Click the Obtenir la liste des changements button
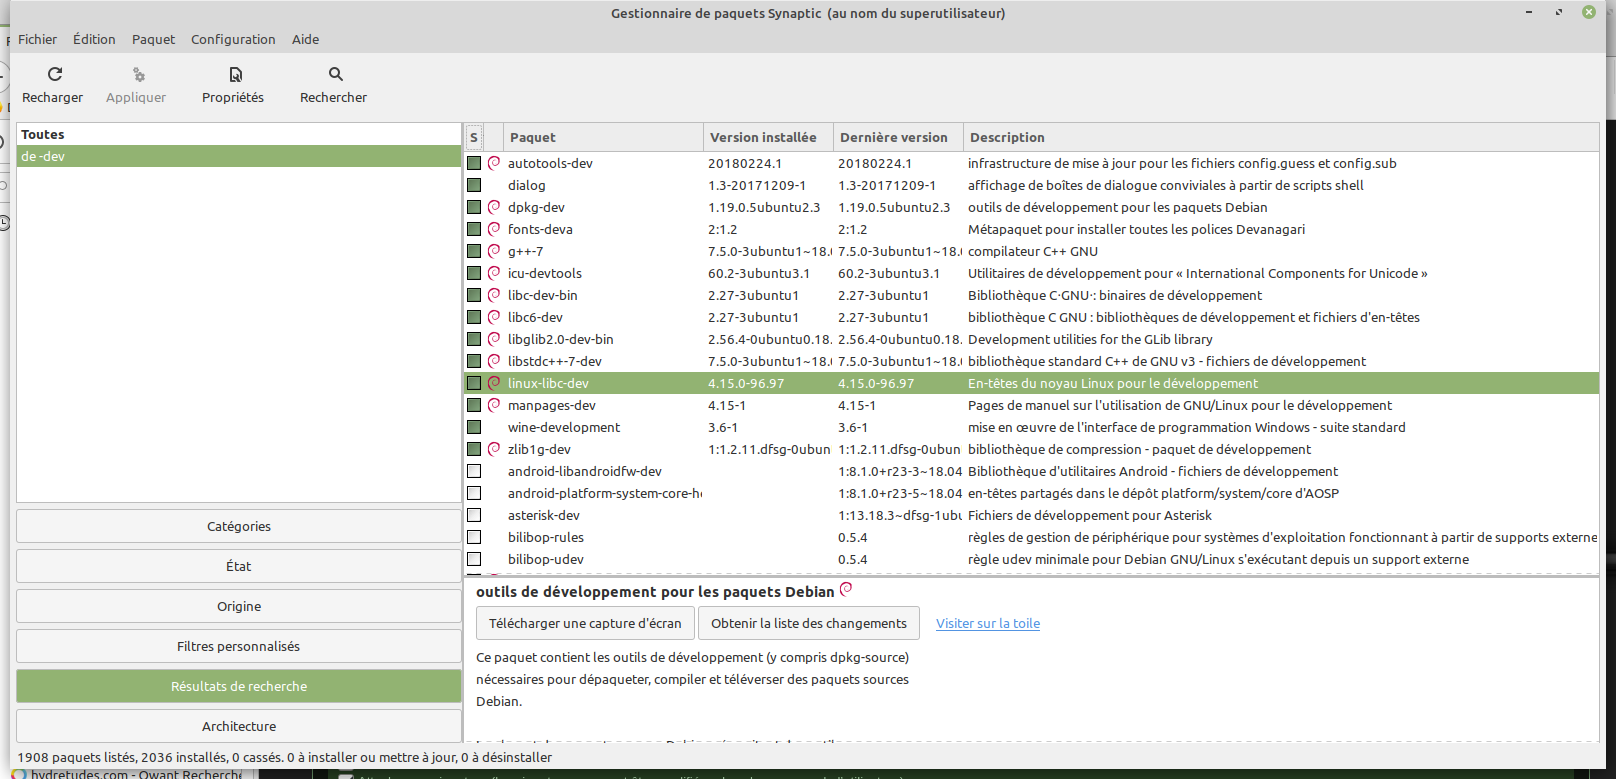 tap(808, 623)
